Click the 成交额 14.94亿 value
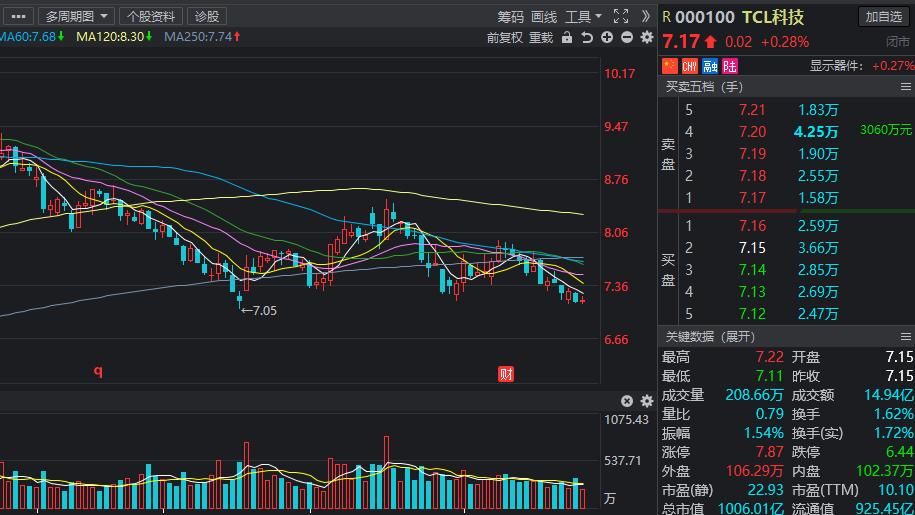The height and width of the screenshot is (515, 915). [889, 395]
